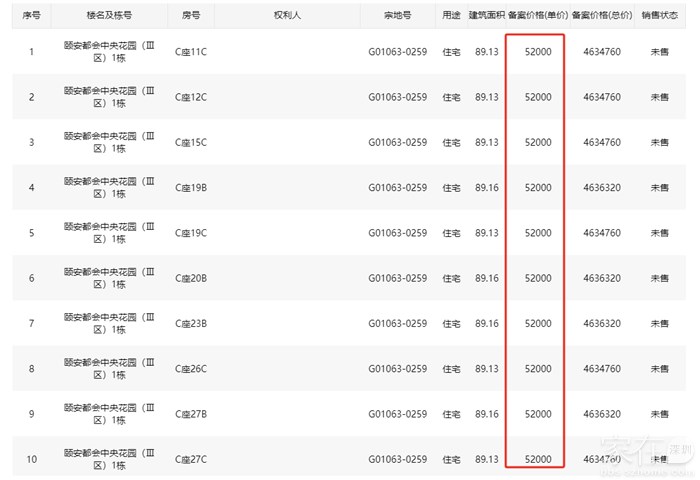The width and height of the screenshot is (700, 480).
Task: Select 52000 unit price in row 6
Action: [x=538, y=278]
